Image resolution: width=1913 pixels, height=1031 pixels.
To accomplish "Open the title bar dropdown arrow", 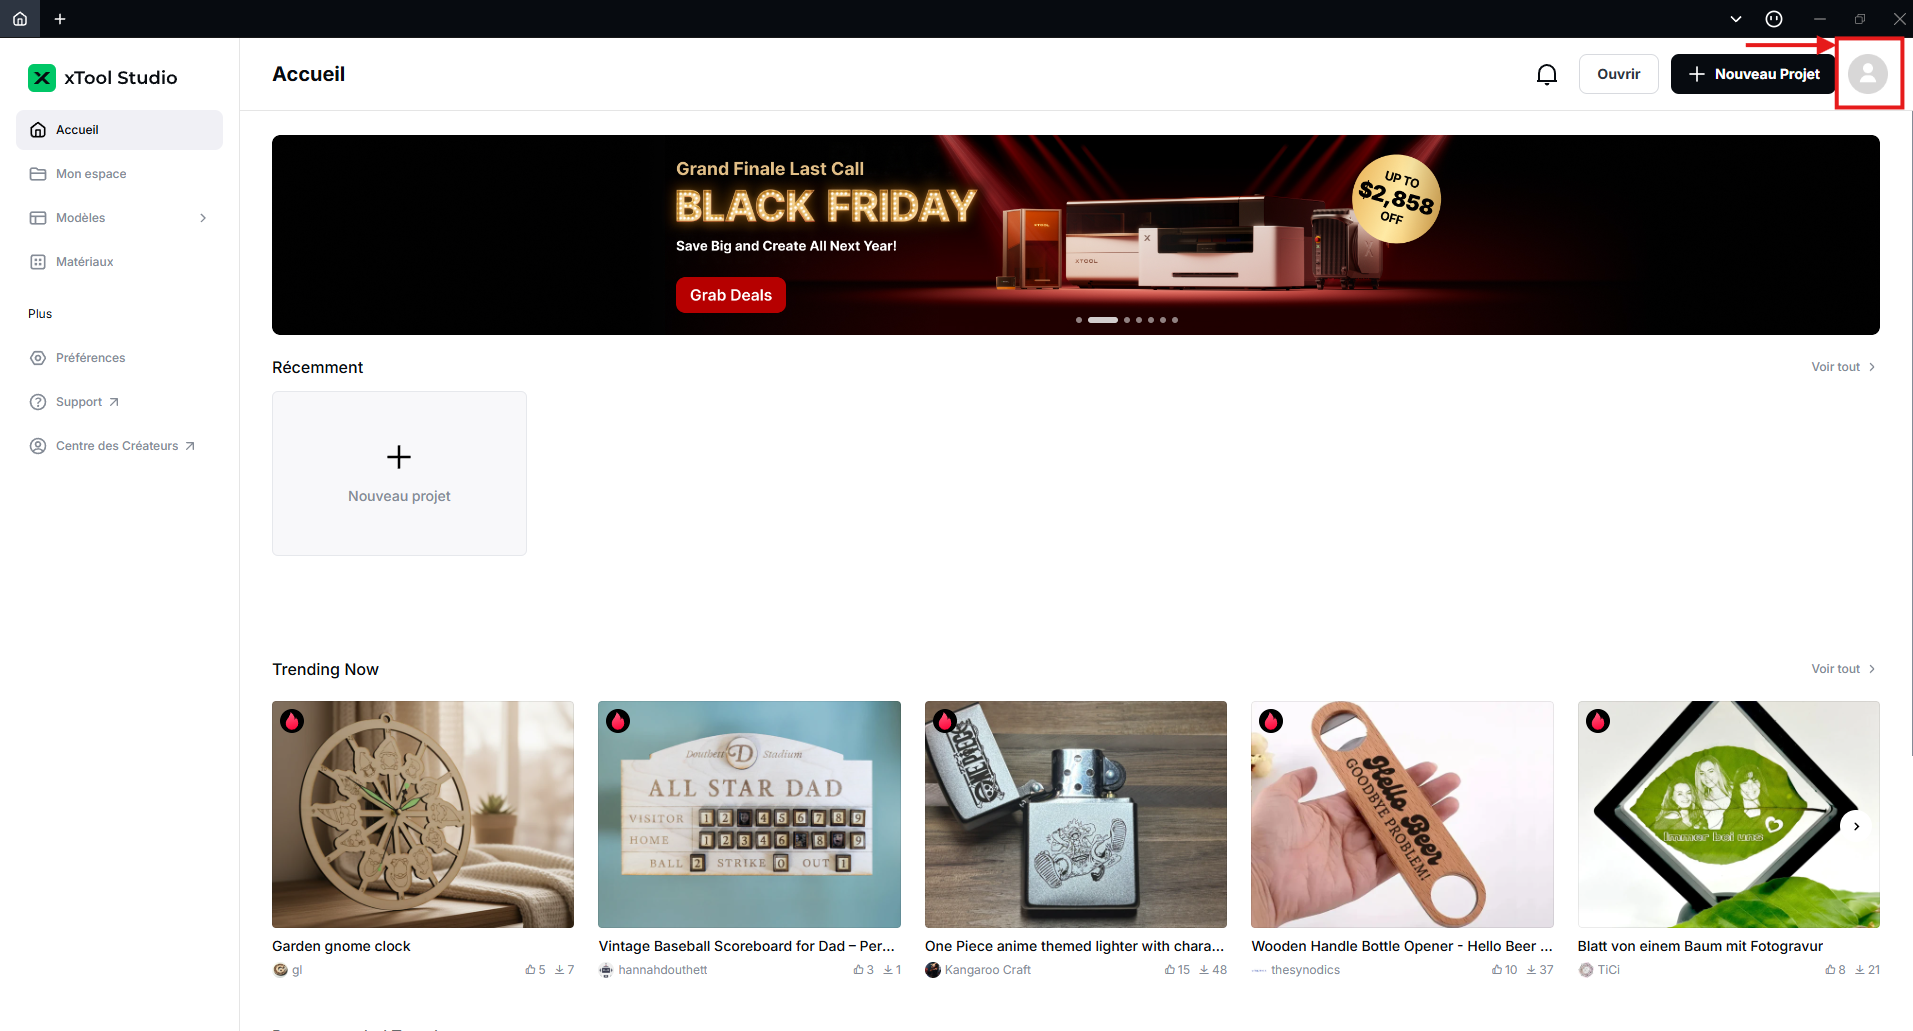I will (1736, 19).
